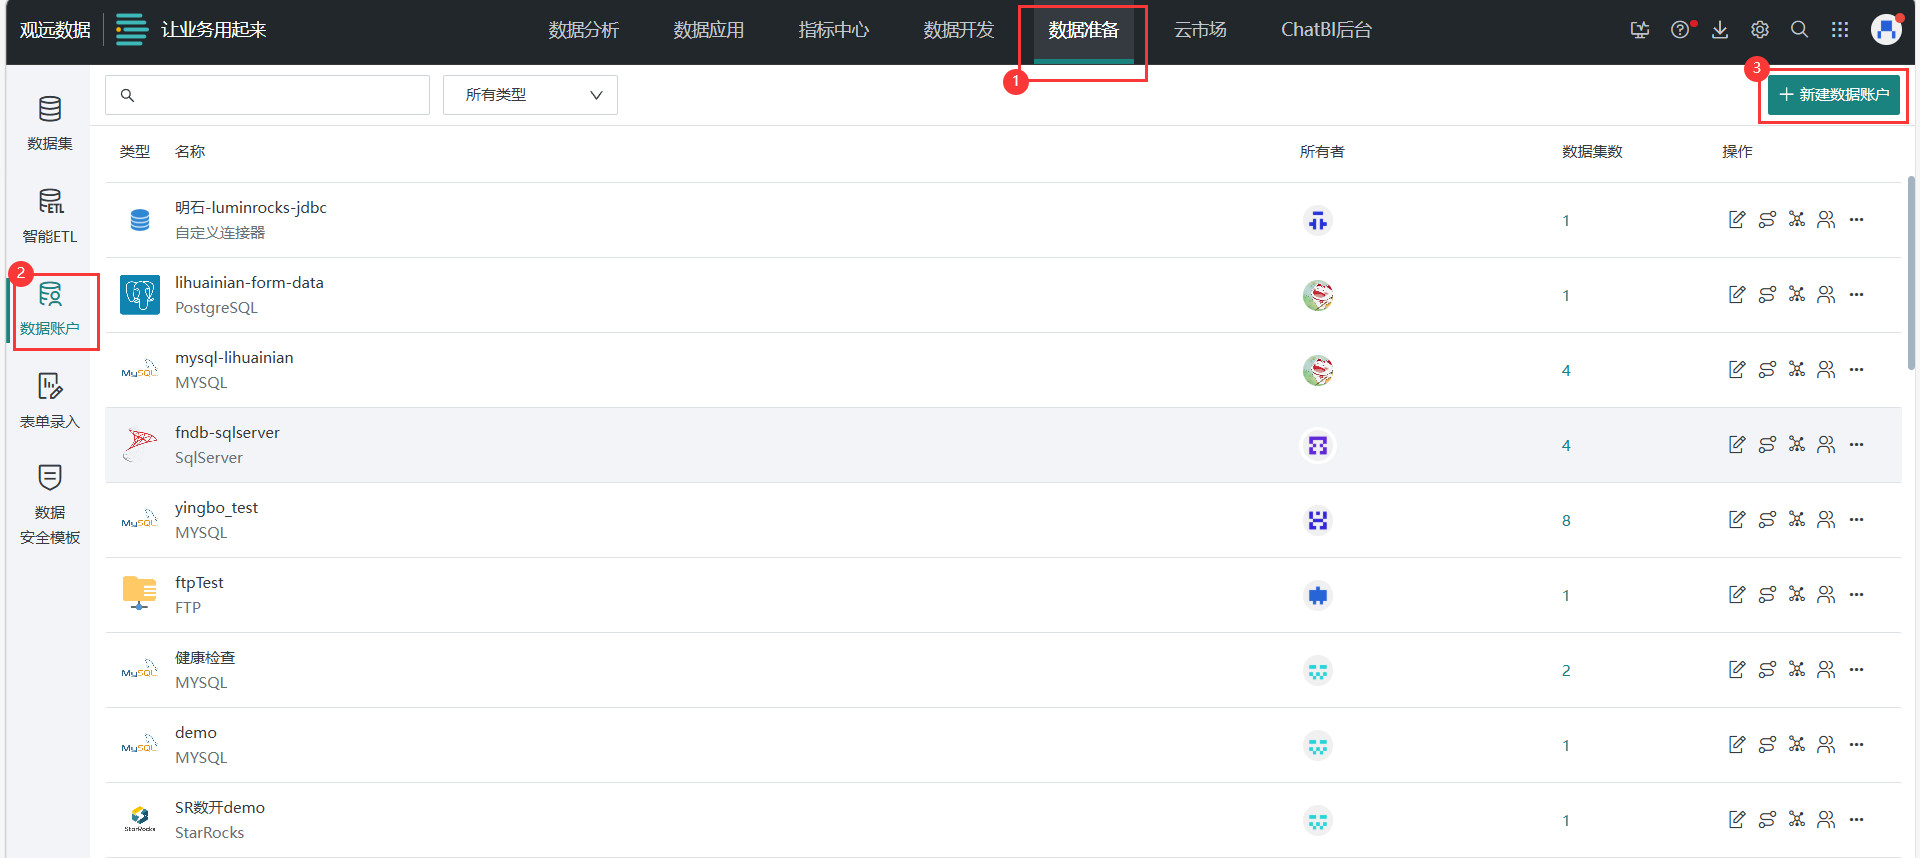Open the help question mark icon

(1680, 30)
